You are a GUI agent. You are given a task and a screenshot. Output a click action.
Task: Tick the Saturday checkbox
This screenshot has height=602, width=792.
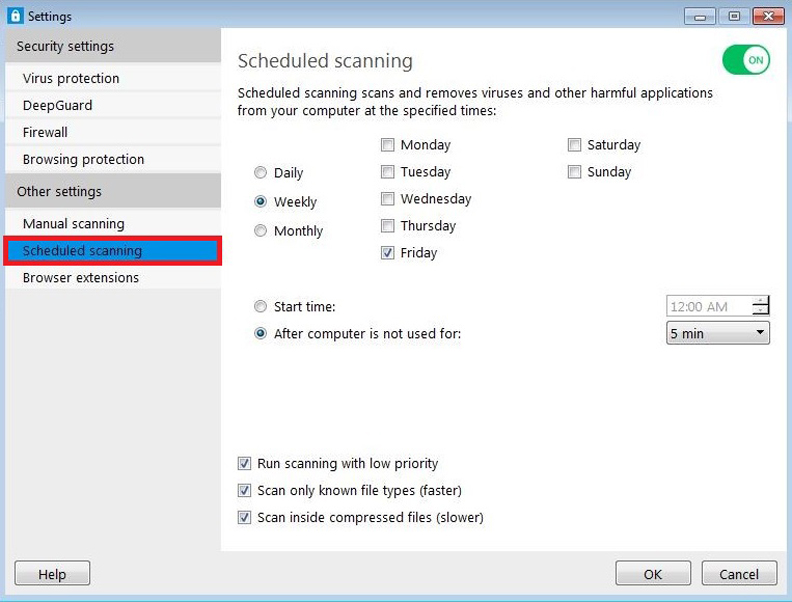[575, 145]
